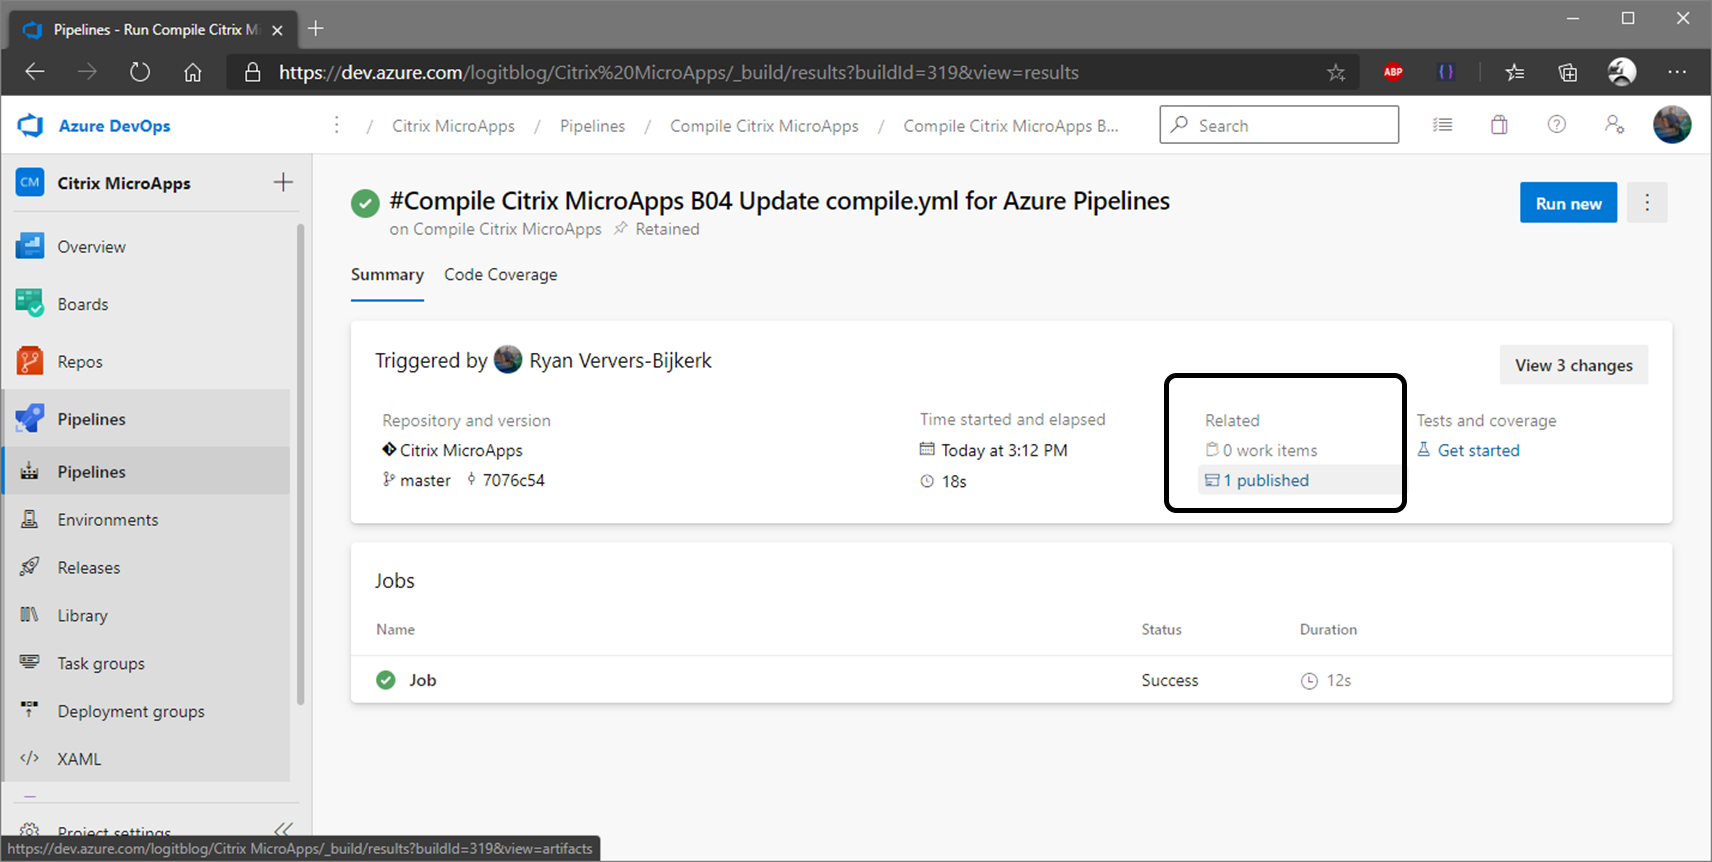Click the Compile Citrix MicroApps B... breadcrumb
The height and width of the screenshot is (862, 1712).
pyautogui.click(x=1011, y=126)
